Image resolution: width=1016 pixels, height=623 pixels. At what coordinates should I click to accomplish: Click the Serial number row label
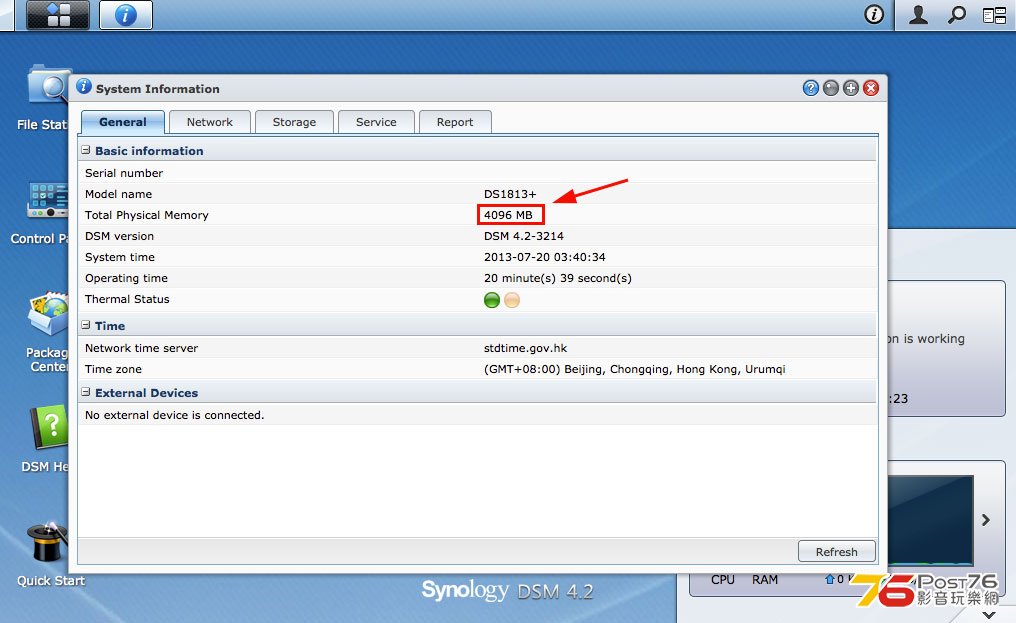coord(124,173)
